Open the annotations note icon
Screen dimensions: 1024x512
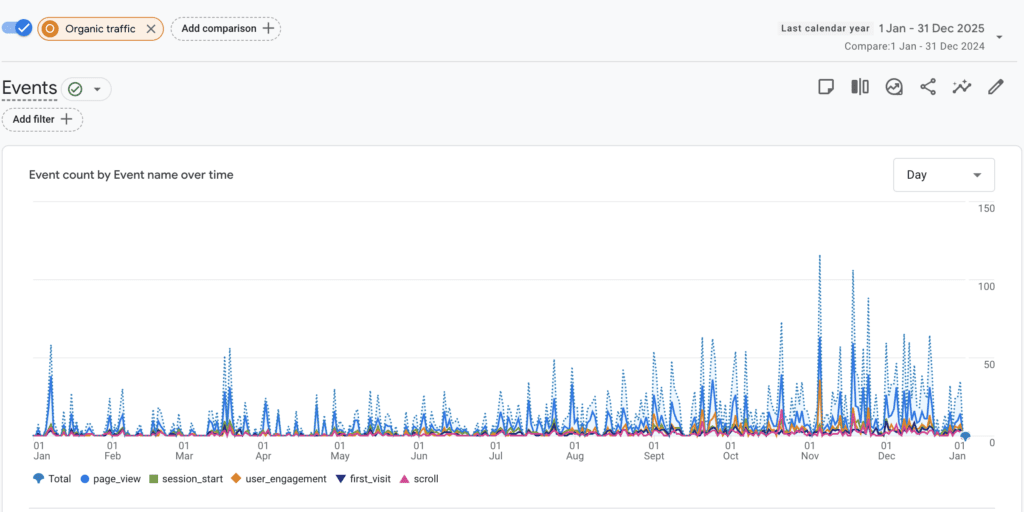[826, 87]
